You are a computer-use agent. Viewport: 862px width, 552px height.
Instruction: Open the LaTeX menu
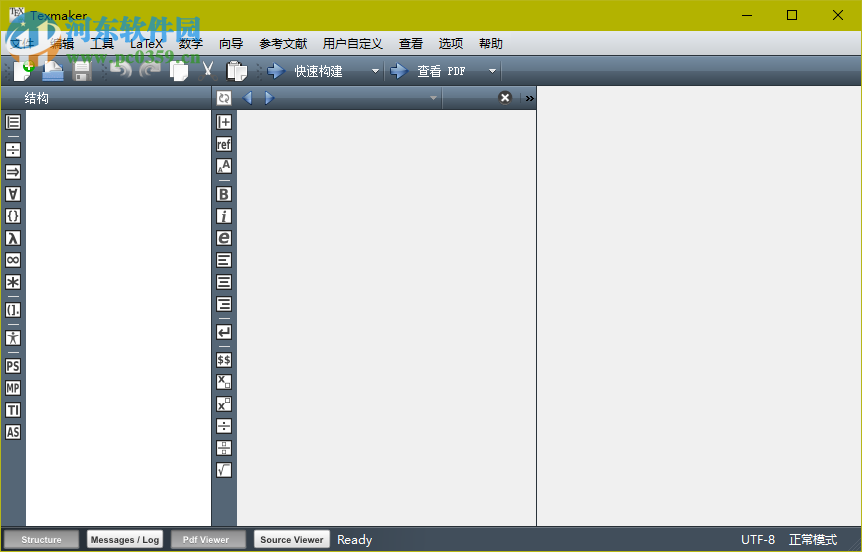[146, 43]
